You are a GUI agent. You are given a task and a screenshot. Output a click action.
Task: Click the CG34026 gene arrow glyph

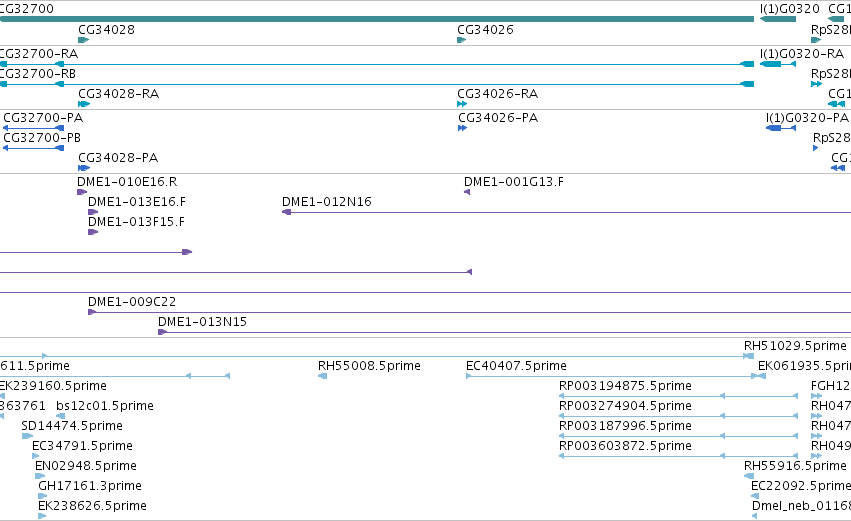click(x=462, y=40)
